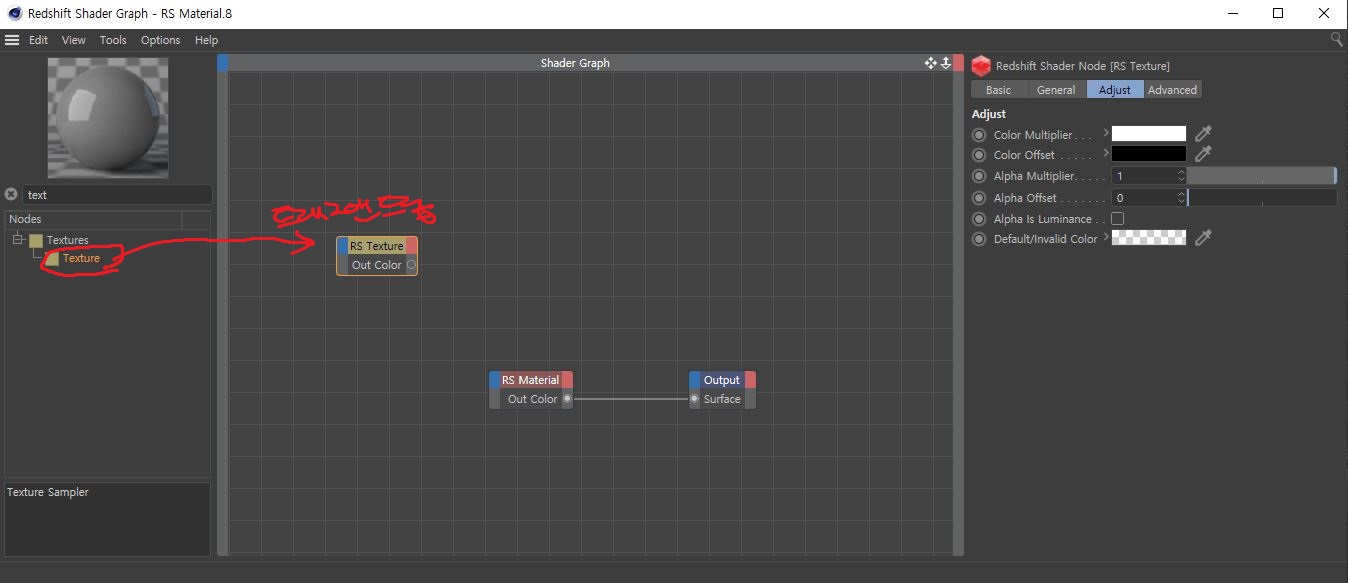The image size is (1348, 583).
Task: Toggle the Color Multiplier animation dot
Action: coord(979,135)
